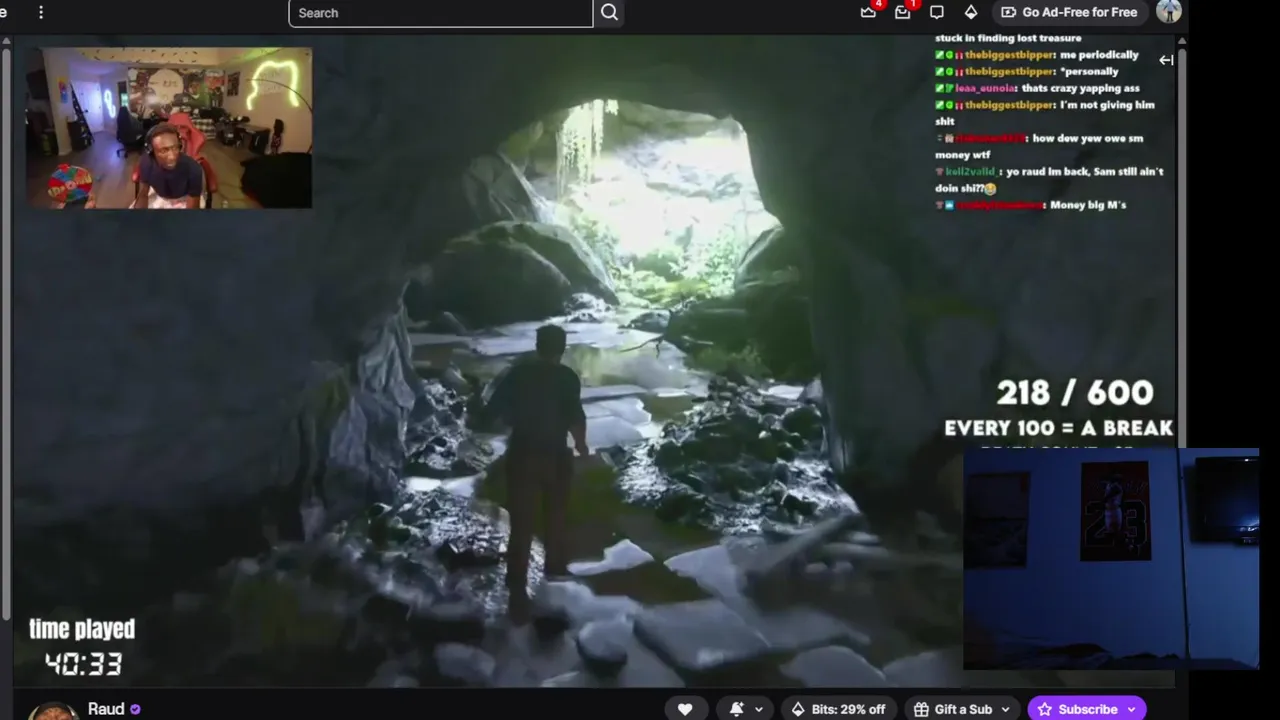Click Raud's verified badge icon
Viewport: 1280px width, 720px height.
135,709
